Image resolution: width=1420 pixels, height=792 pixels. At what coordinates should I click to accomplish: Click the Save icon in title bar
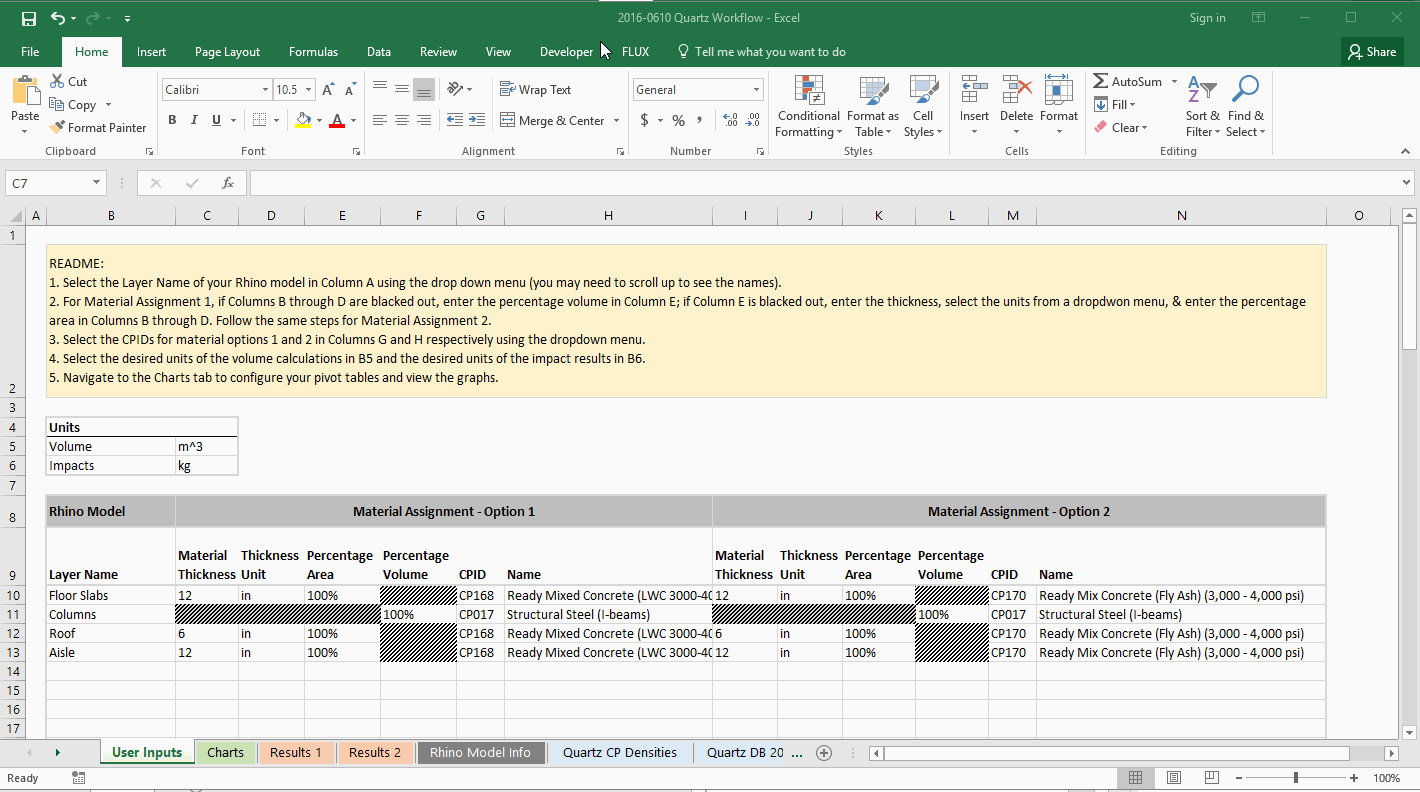[x=29, y=18]
